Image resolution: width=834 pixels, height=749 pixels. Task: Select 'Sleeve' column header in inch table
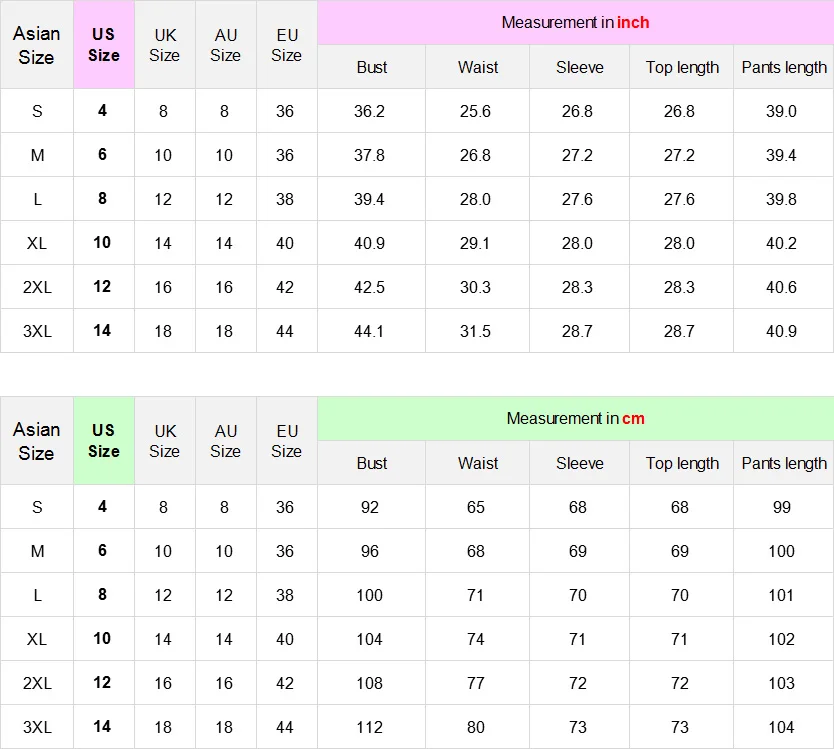pos(580,67)
